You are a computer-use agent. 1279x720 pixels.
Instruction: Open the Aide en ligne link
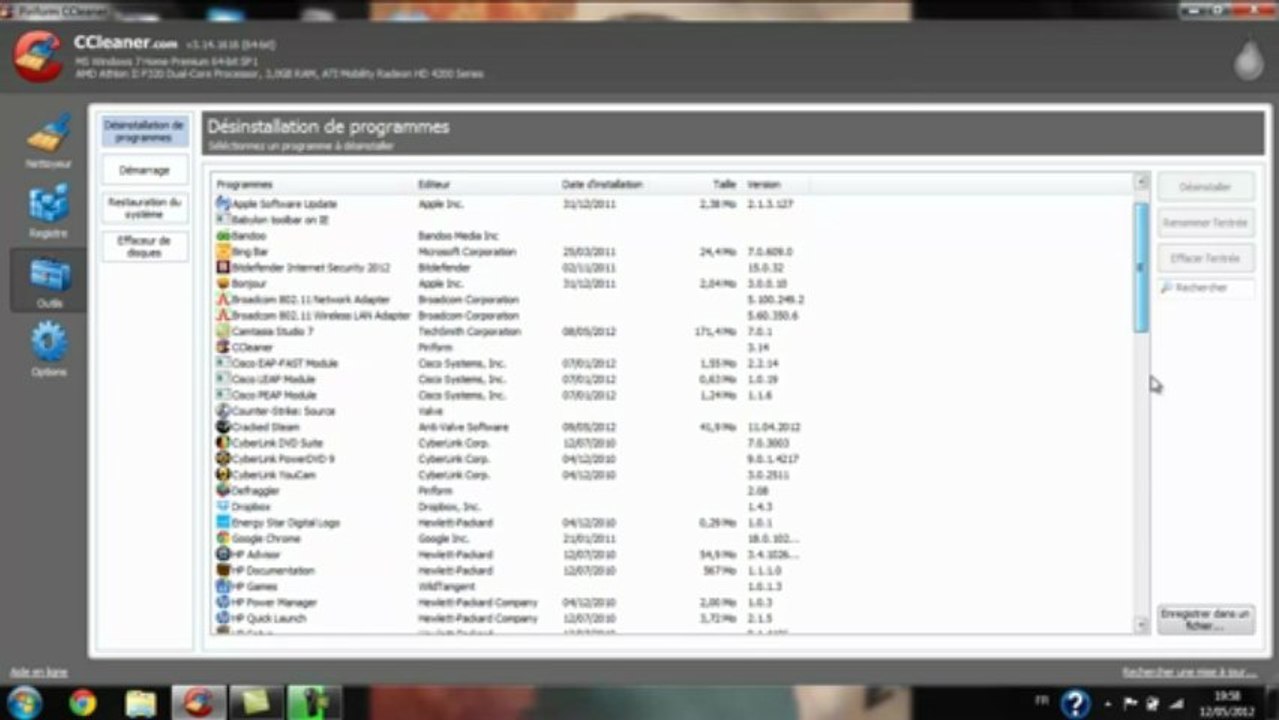pyautogui.click(x=38, y=672)
